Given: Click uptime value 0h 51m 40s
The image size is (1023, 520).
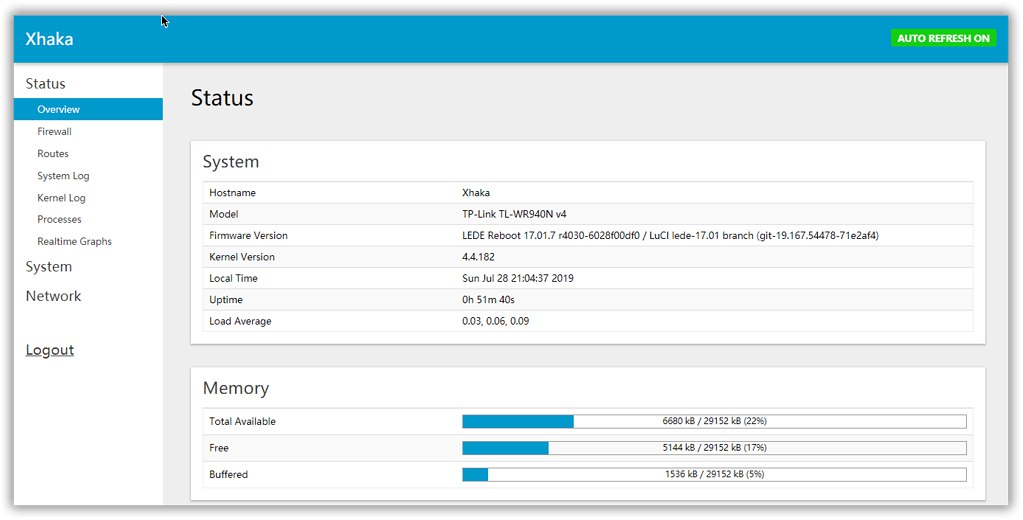Looking at the screenshot, I should [488, 299].
